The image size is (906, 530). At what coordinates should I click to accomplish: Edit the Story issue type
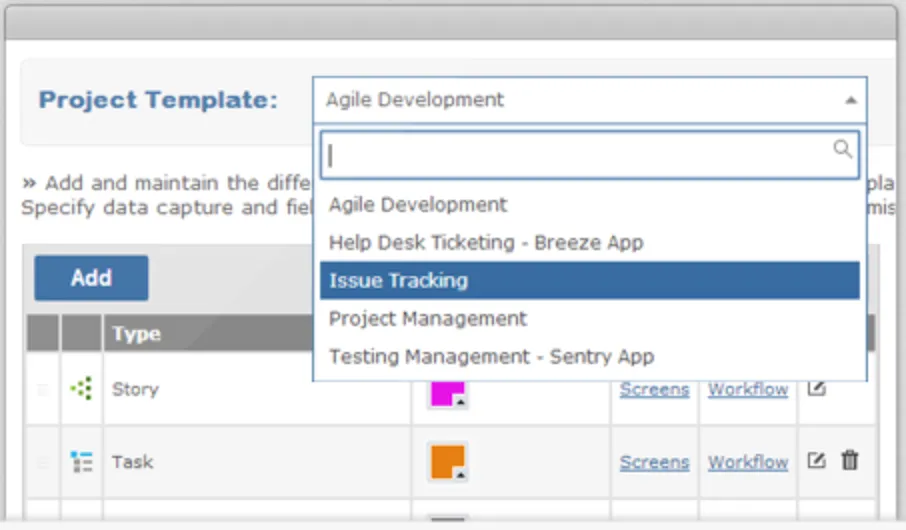(817, 388)
